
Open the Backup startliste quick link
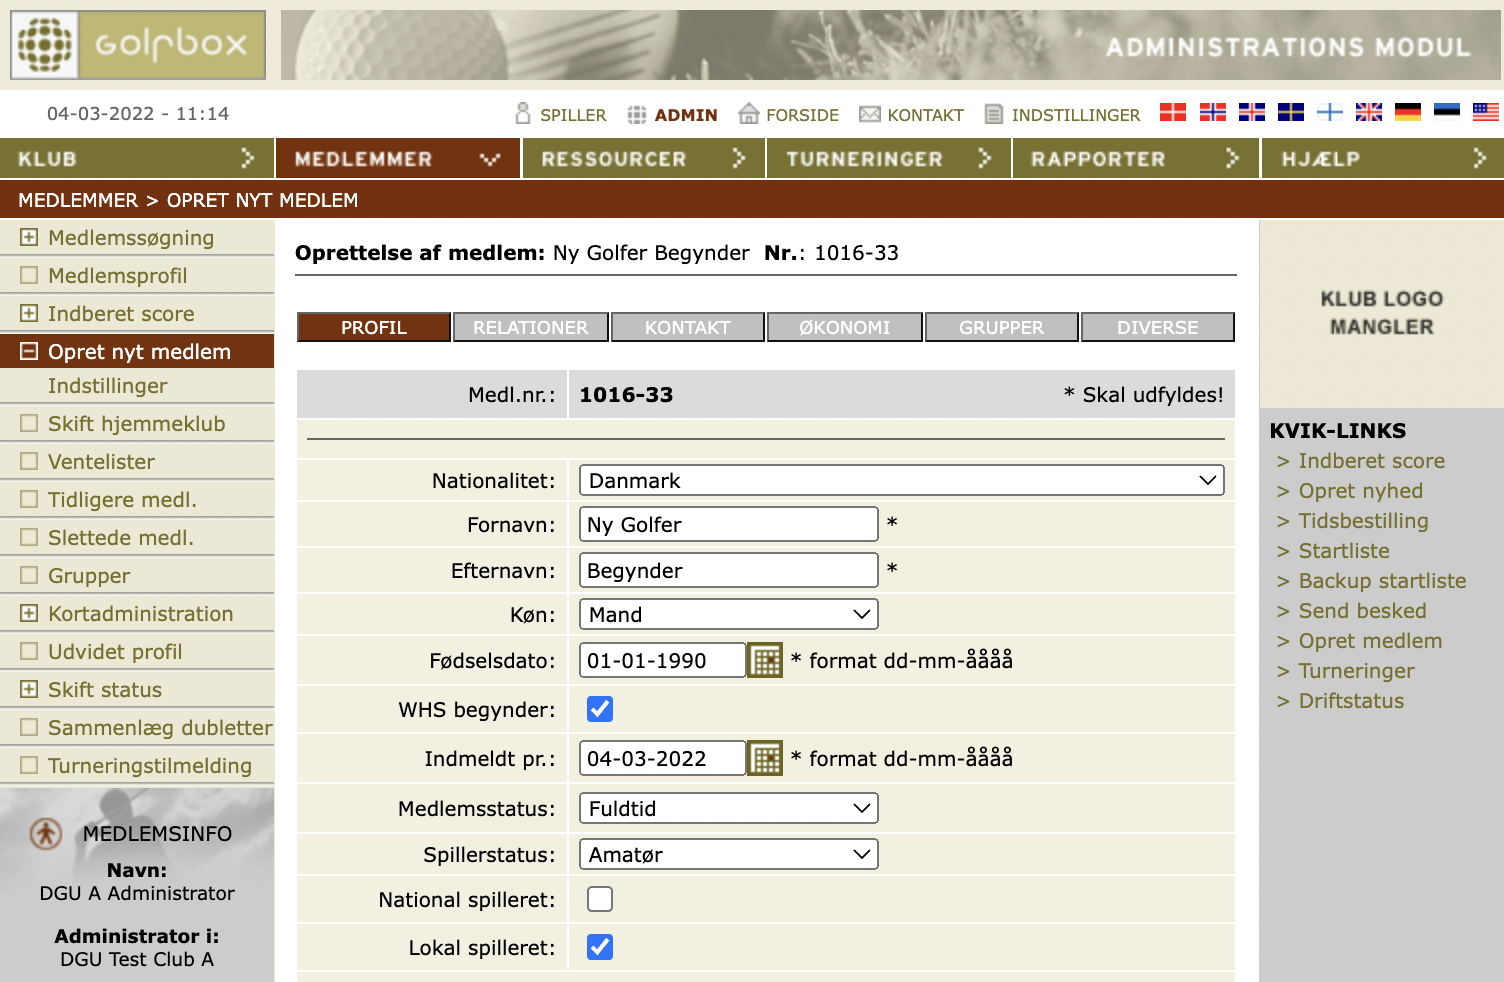pos(1382,581)
